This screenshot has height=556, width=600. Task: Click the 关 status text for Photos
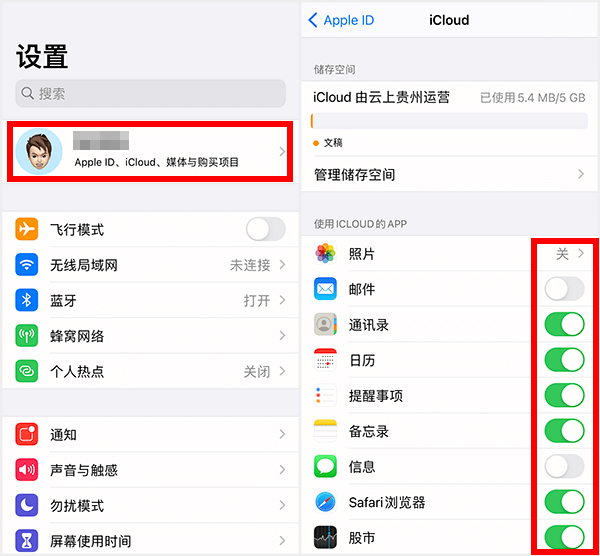coord(562,253)
